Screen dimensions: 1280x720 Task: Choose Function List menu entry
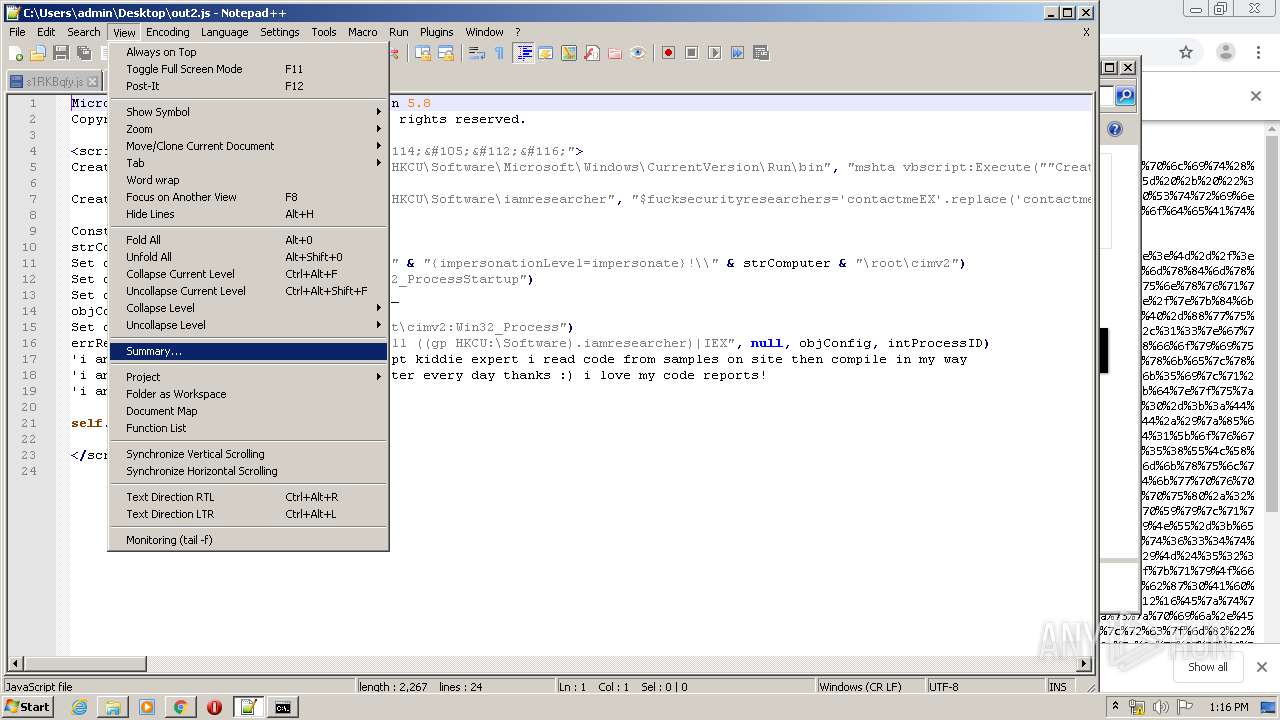(248, 428)
